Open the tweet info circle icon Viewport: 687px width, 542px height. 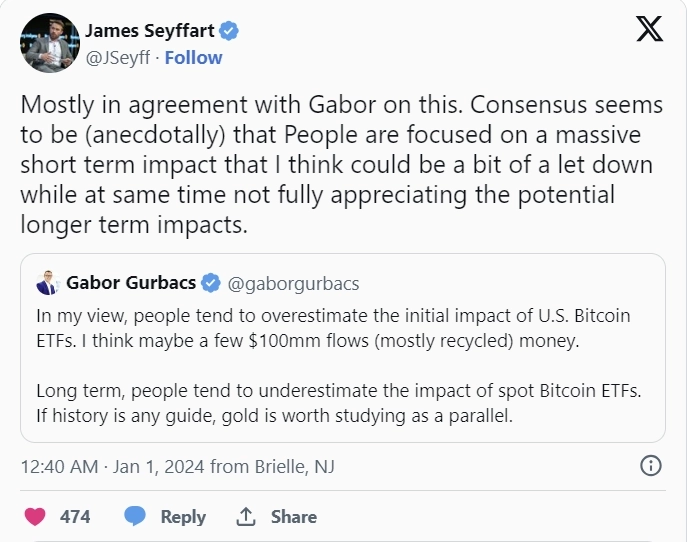(649, 465)
